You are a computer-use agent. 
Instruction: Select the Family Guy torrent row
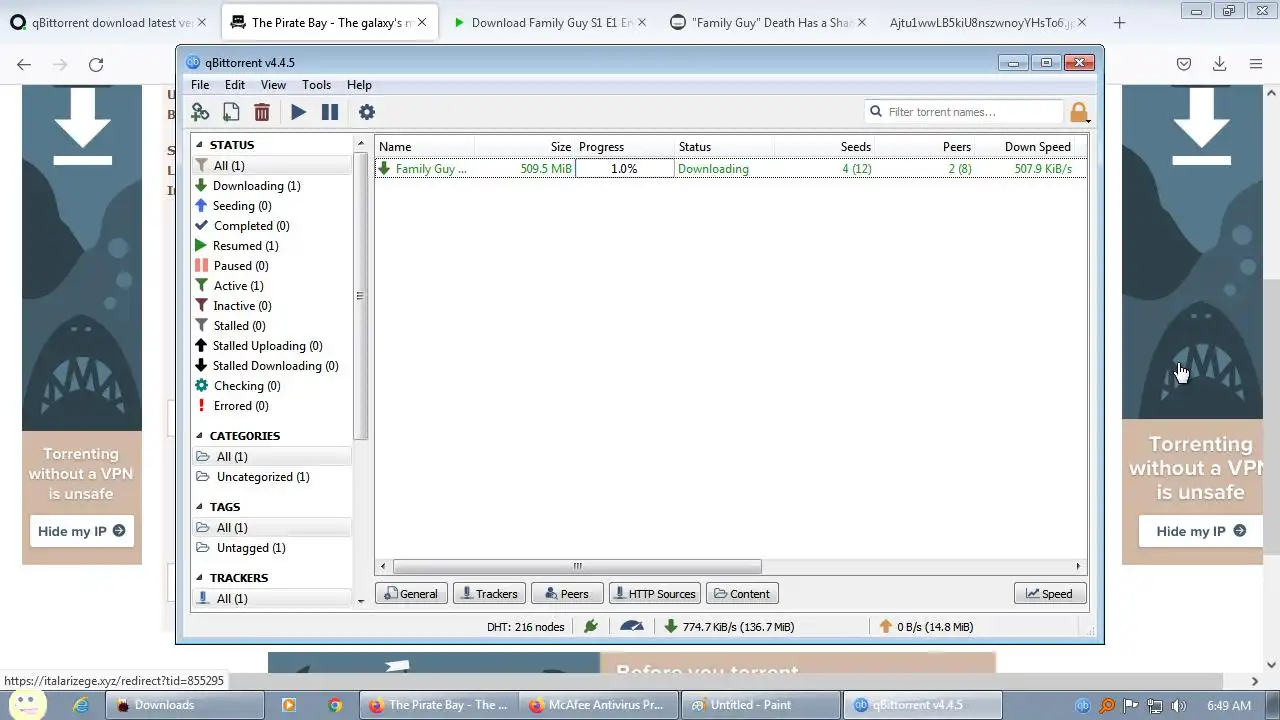(x=730, y=169)
